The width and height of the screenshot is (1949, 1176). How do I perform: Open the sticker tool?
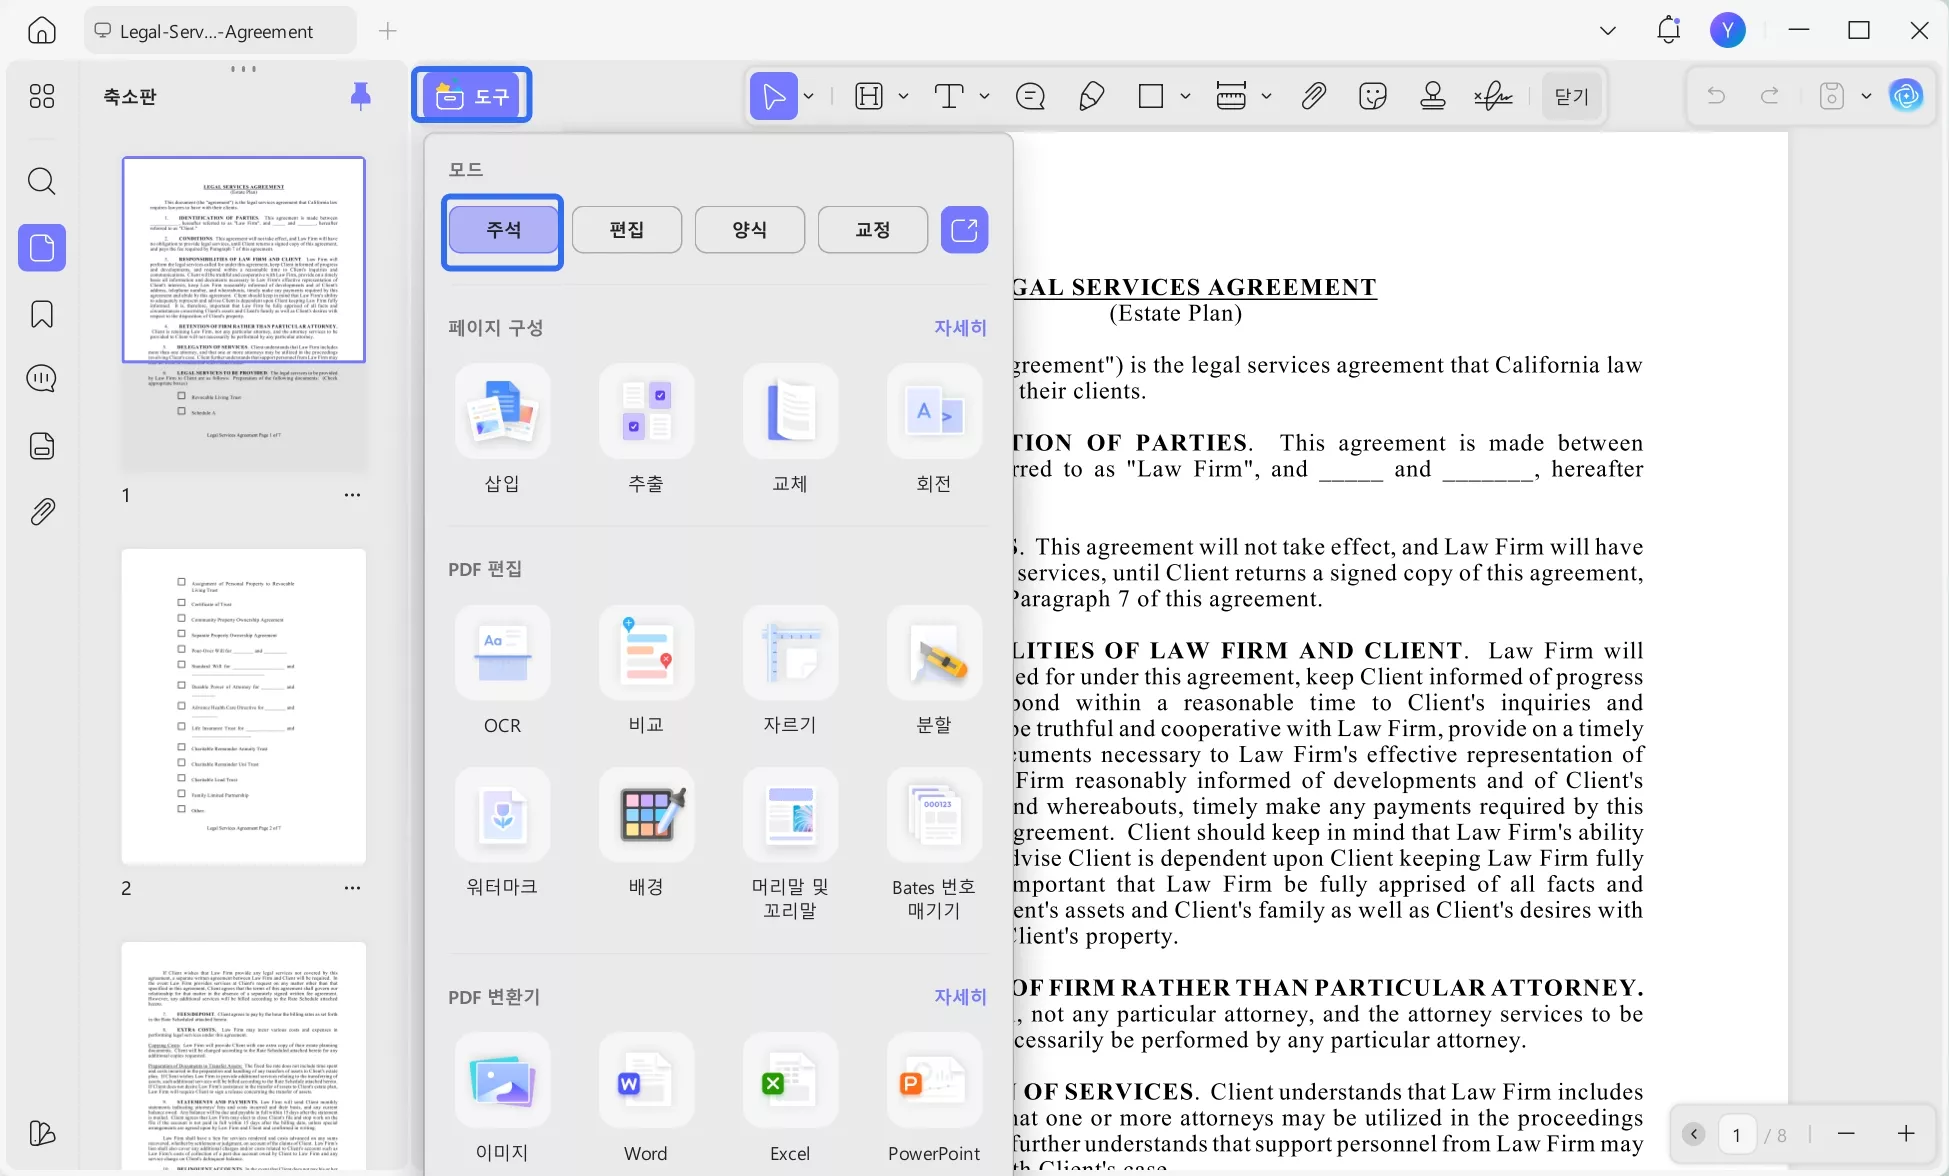(1372, 95)
